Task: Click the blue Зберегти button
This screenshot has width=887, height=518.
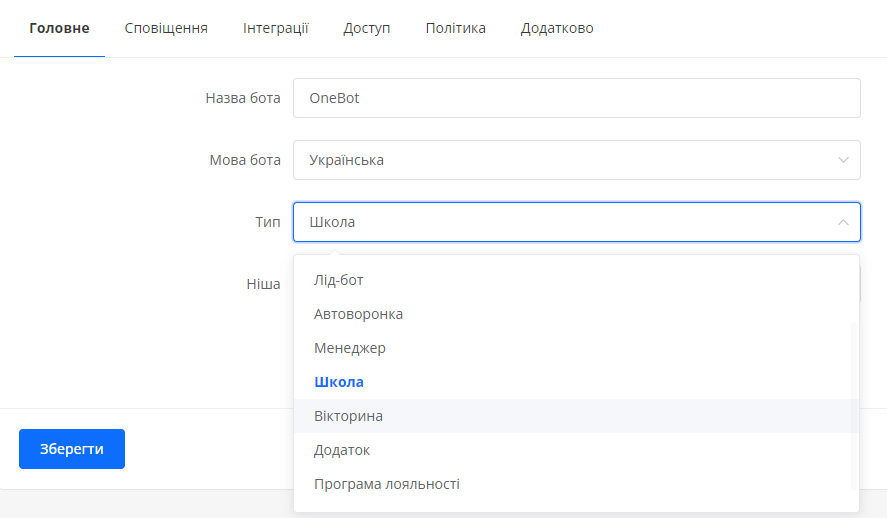Action: click(x=72, y=449)
